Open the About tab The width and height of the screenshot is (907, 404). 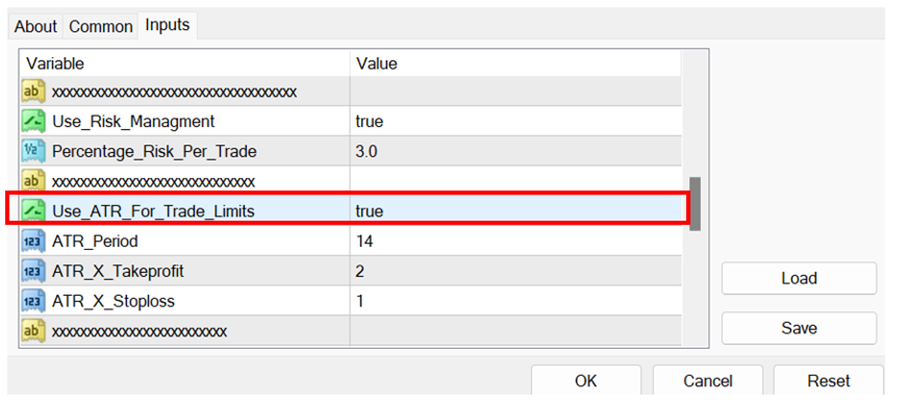pos(36,27)
